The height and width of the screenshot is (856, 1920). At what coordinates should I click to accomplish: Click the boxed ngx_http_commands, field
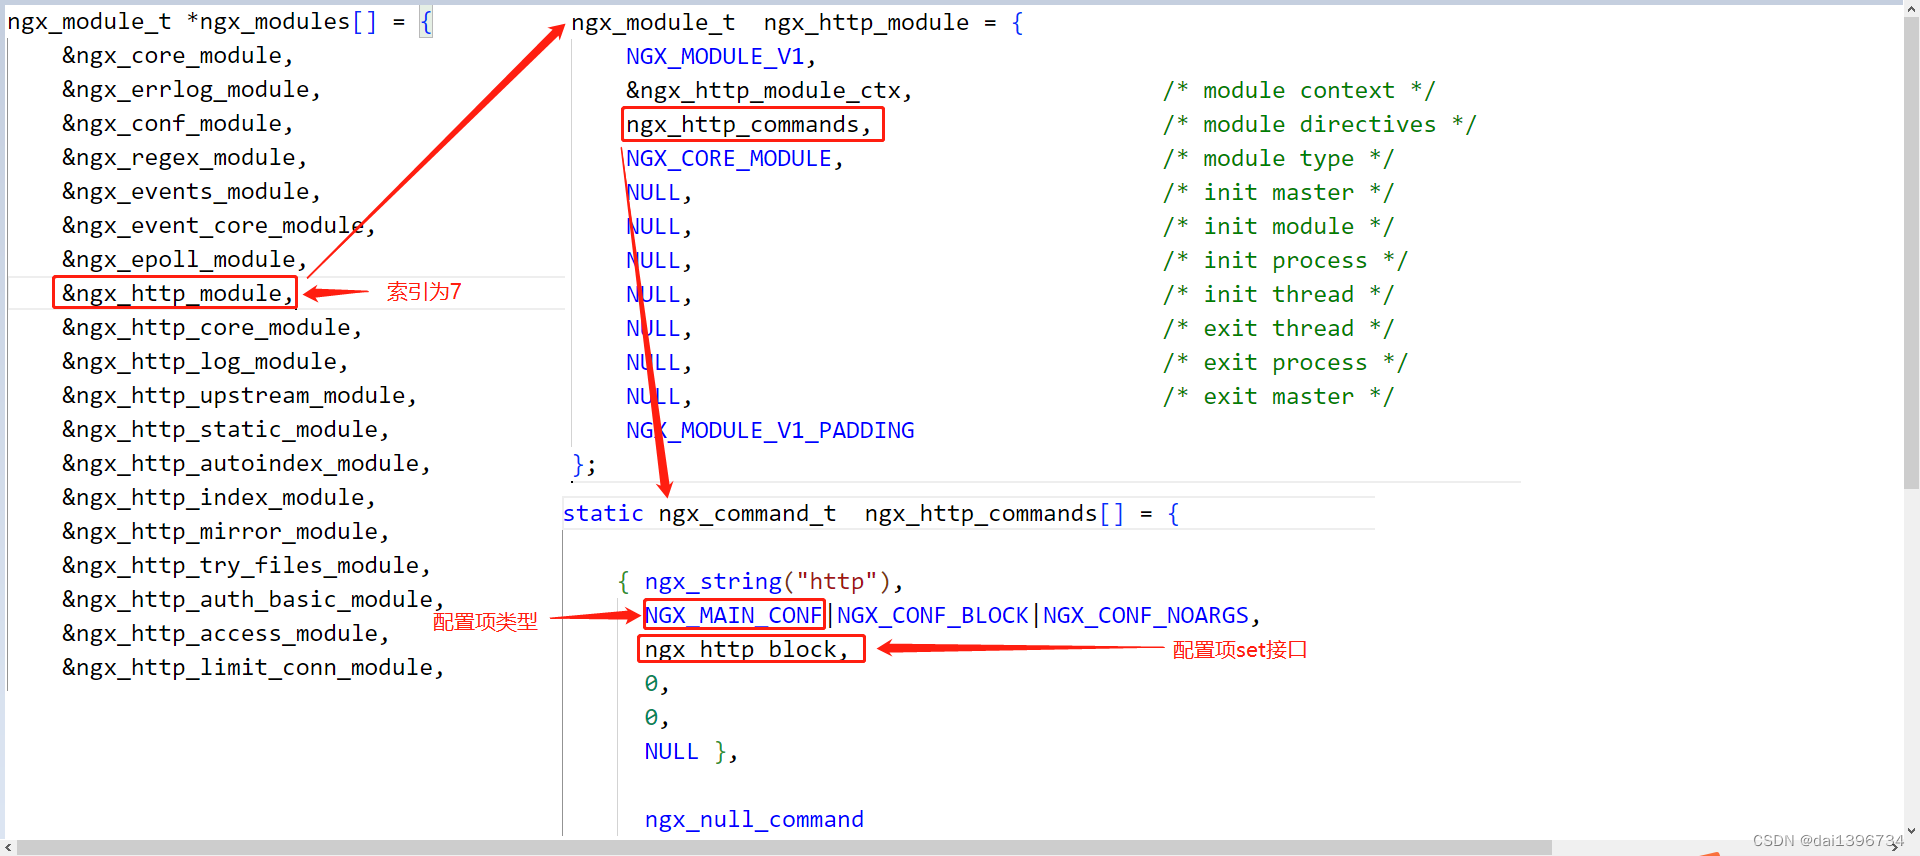coord(753,124)
